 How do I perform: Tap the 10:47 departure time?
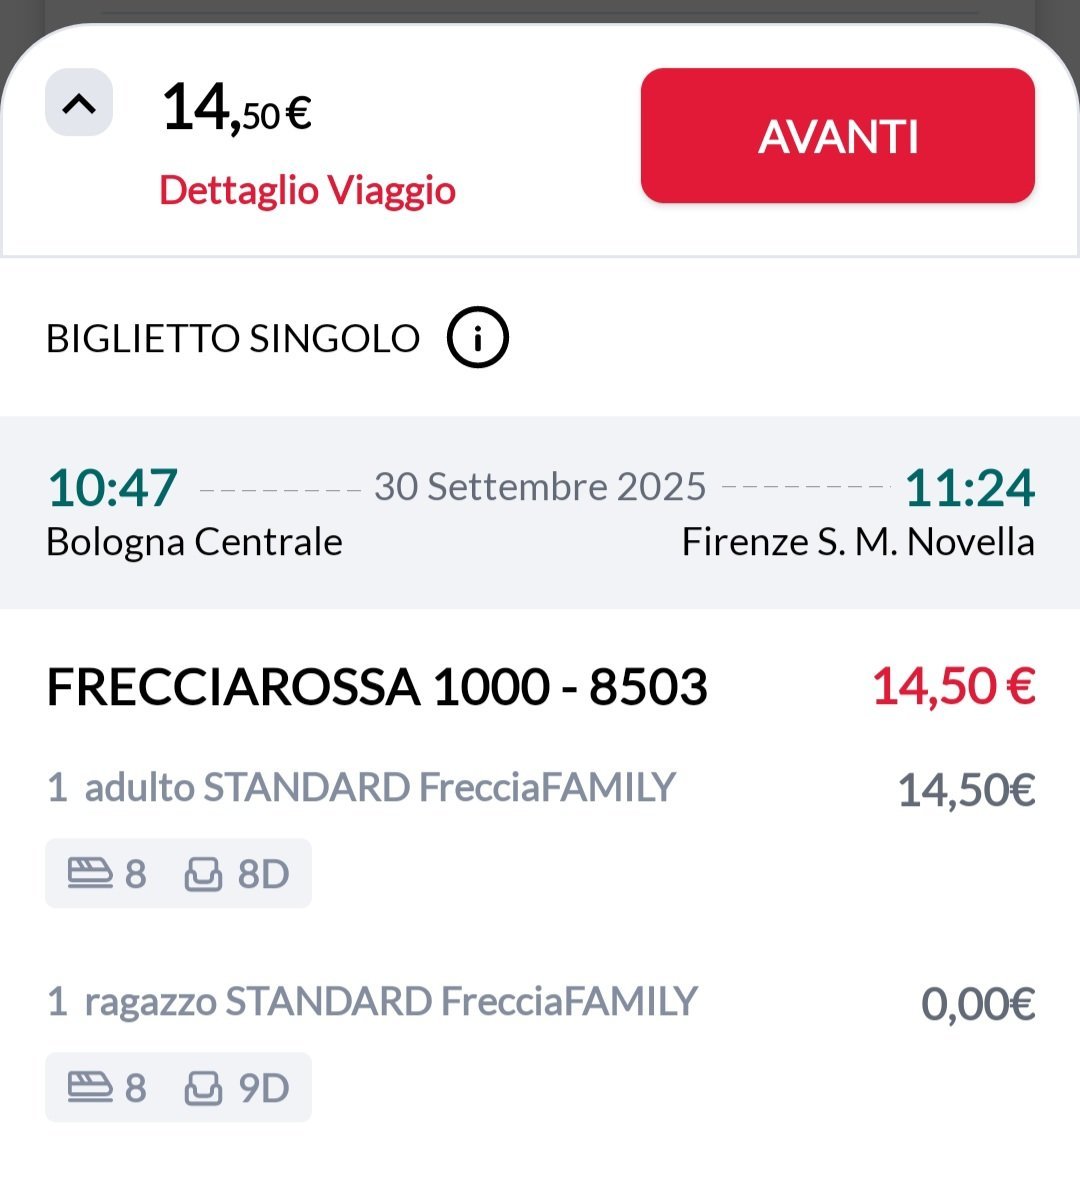112,487
